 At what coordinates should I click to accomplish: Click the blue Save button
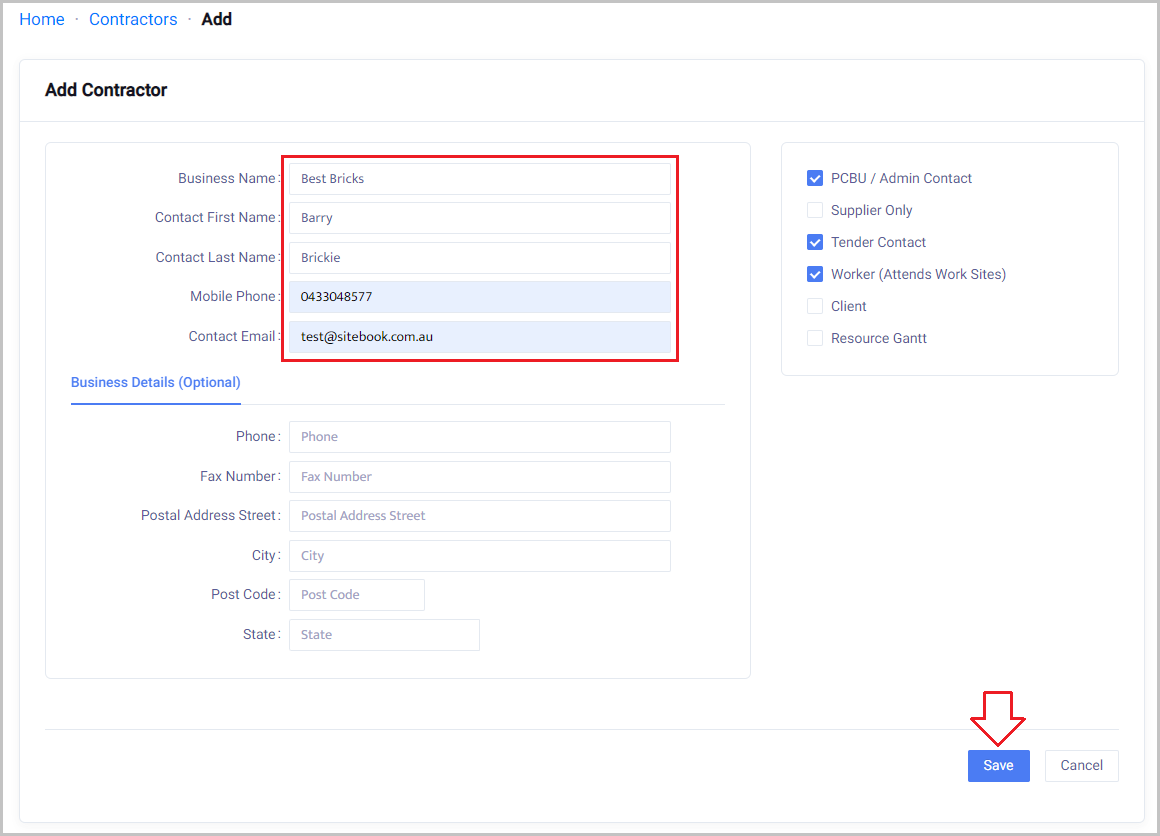(998, 765)
